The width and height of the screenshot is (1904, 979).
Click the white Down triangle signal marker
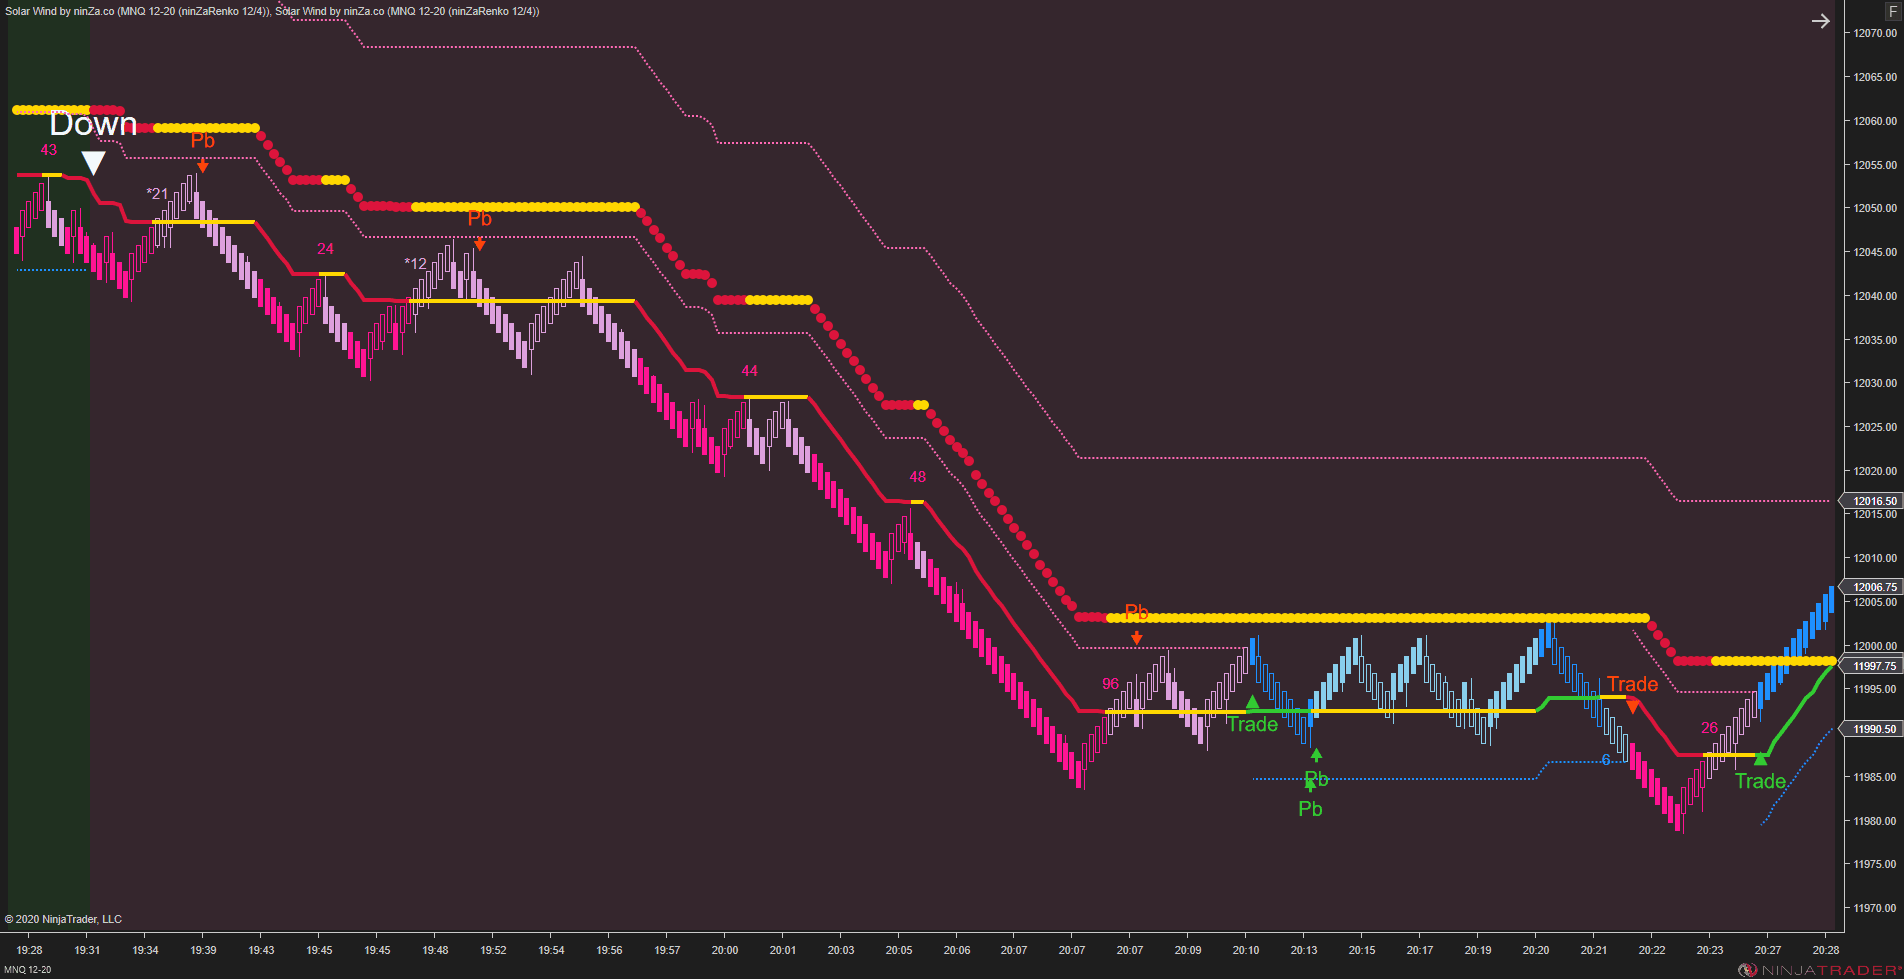coord(93,163)
